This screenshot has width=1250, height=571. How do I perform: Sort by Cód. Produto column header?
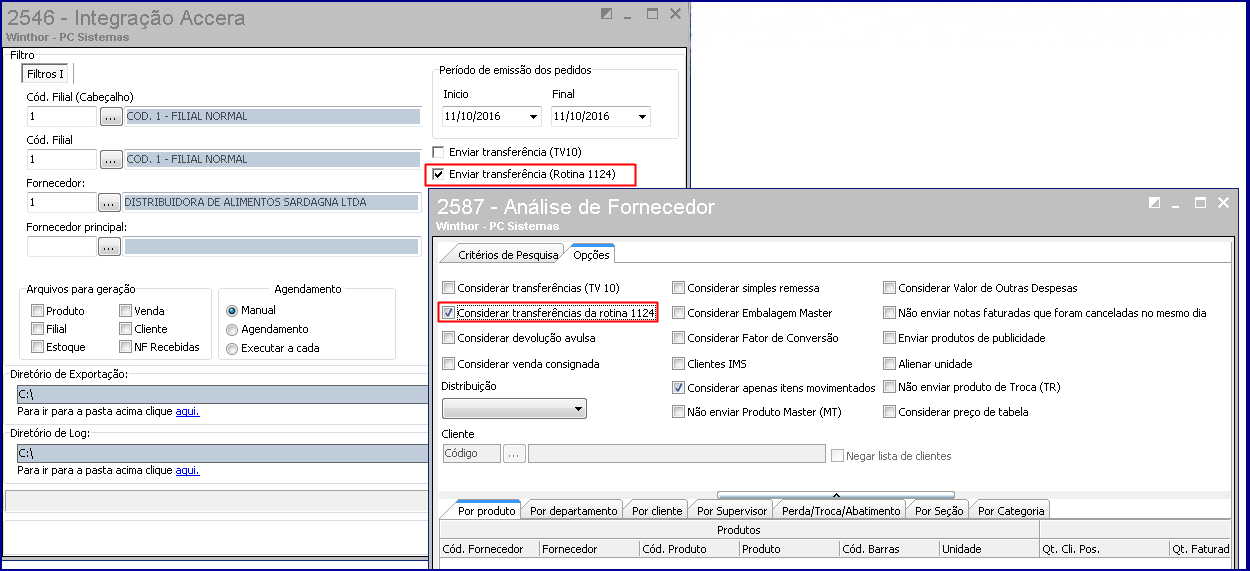[689, 549]
